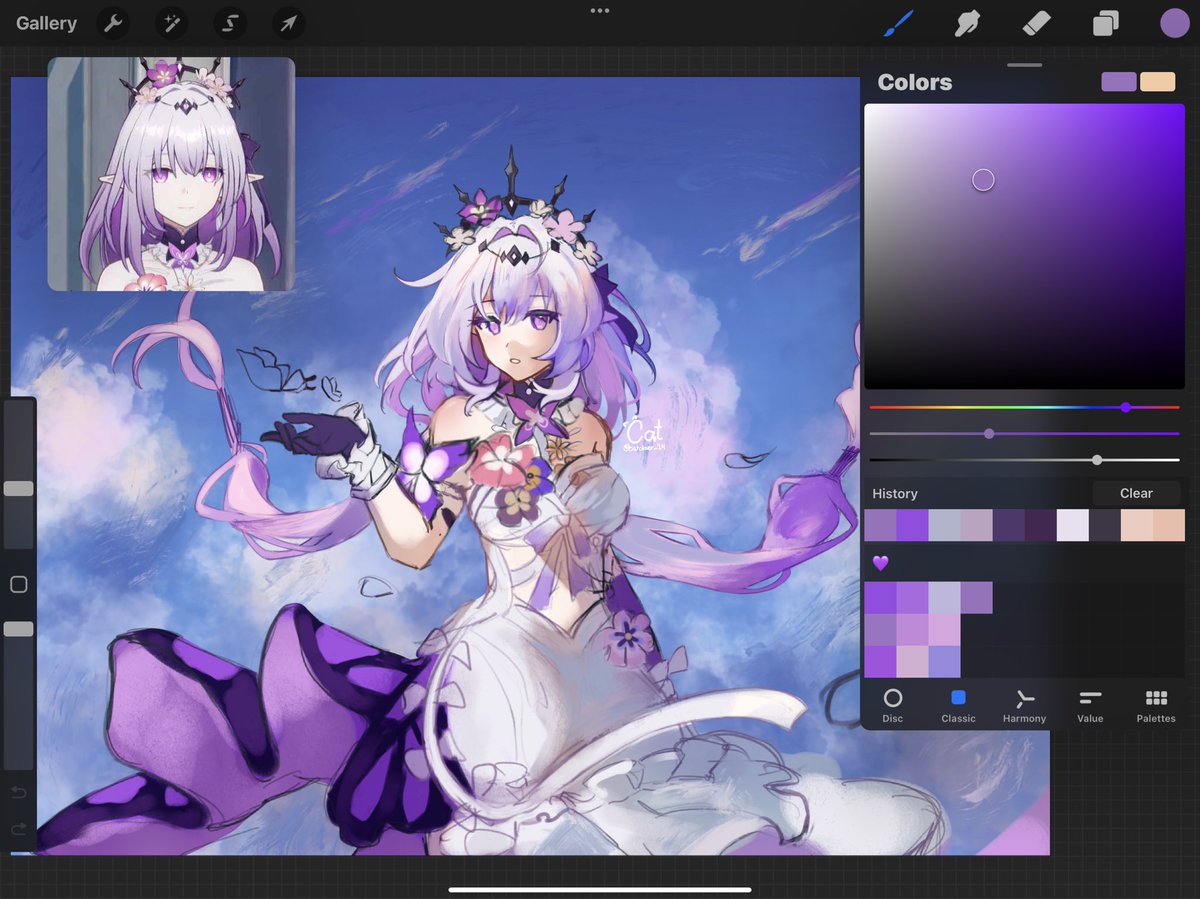Tap the reference image thumbnail
Screen dimensions: 1200x899
point(171,174)
